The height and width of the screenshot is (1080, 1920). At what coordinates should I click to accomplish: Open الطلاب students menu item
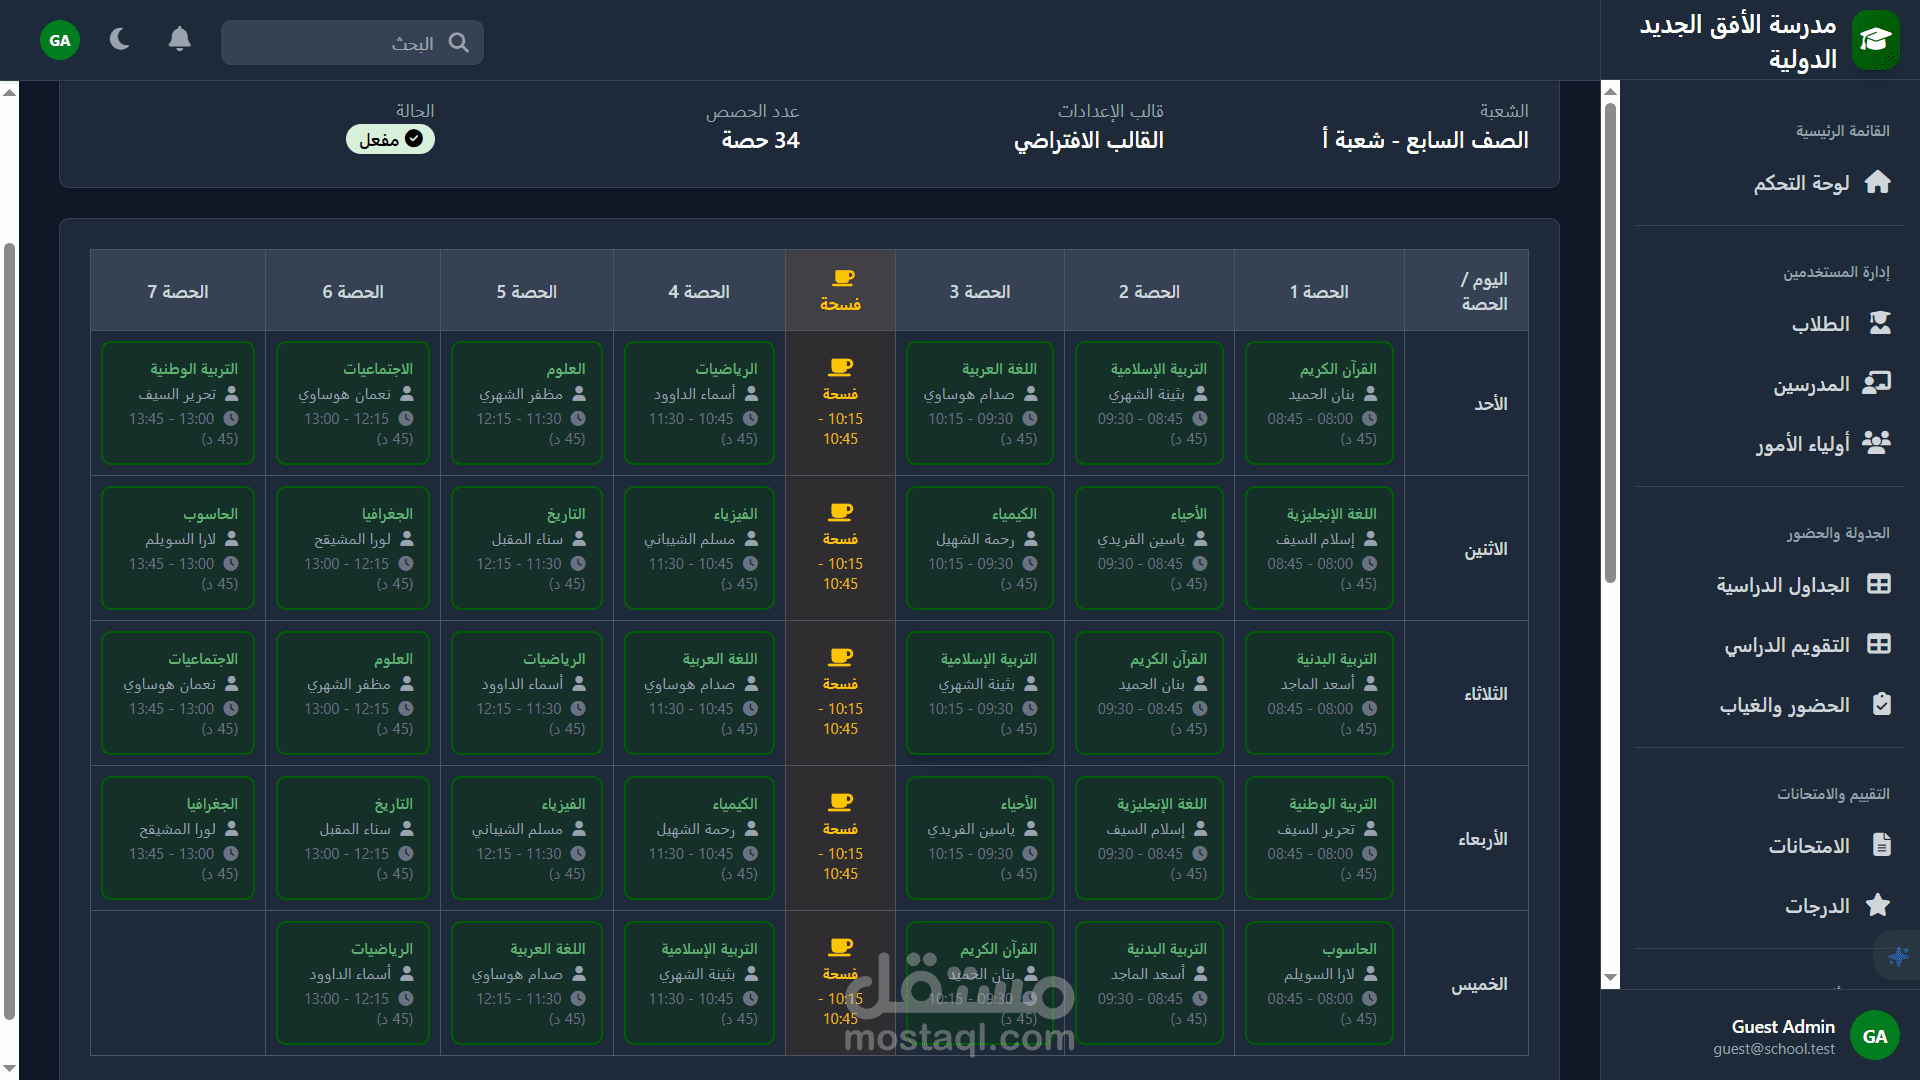tap(1820, 324)
